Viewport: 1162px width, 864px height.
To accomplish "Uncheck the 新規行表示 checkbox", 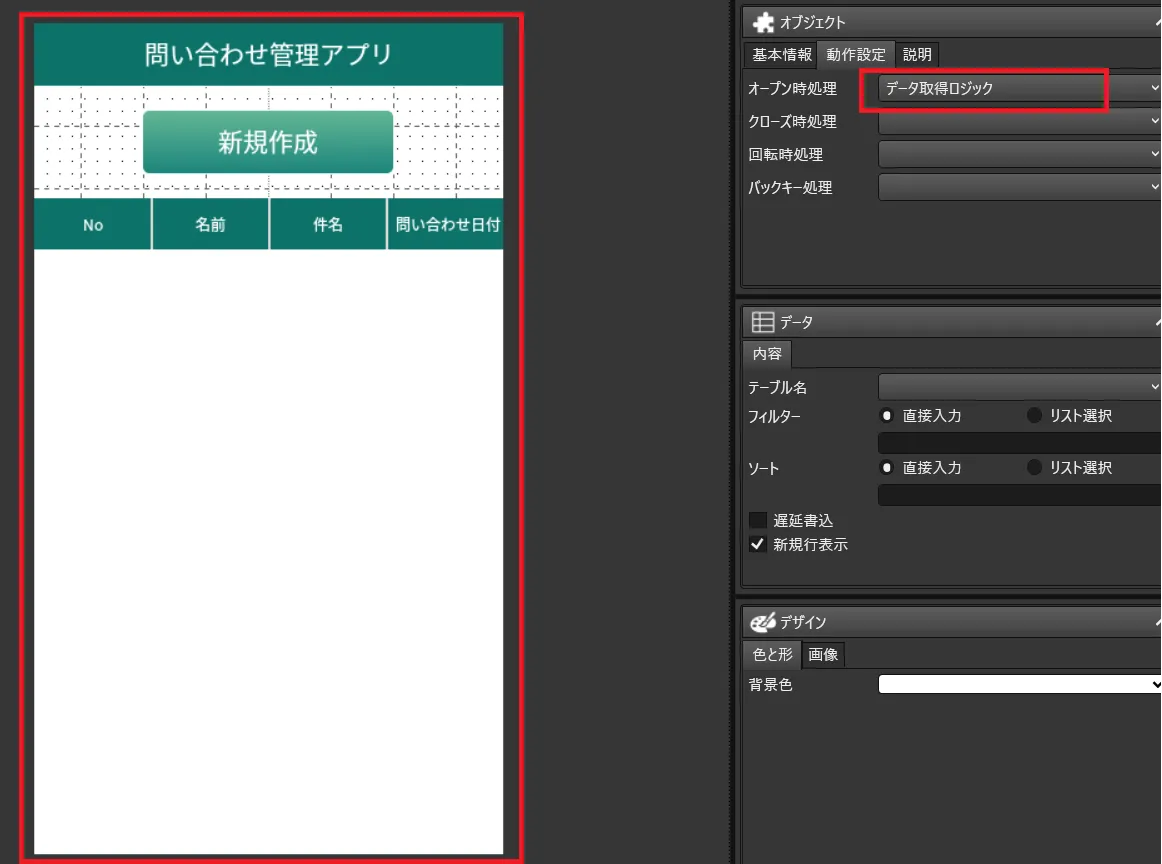I will pos(758,545).
